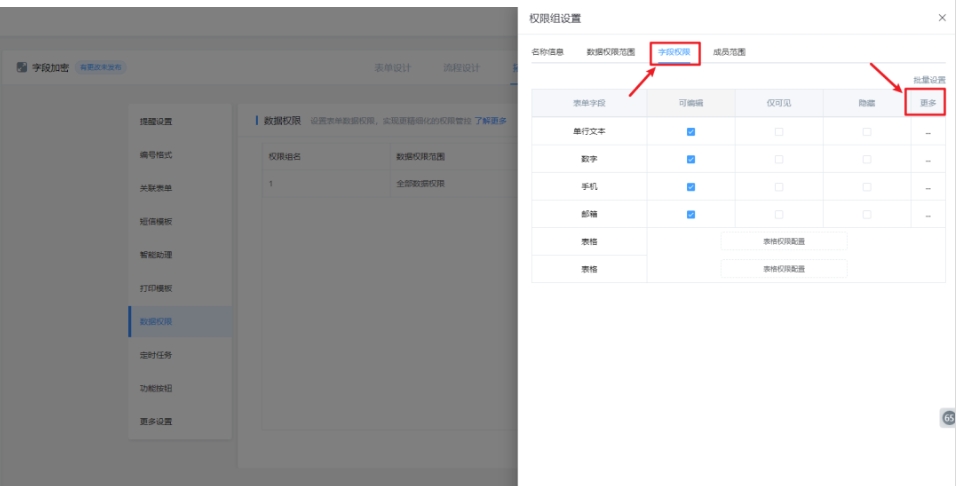Check 隐藏 for the 单行文本 field
This screenshot has height=486, width=956.
pyautogui.click(x=867, y=132)
